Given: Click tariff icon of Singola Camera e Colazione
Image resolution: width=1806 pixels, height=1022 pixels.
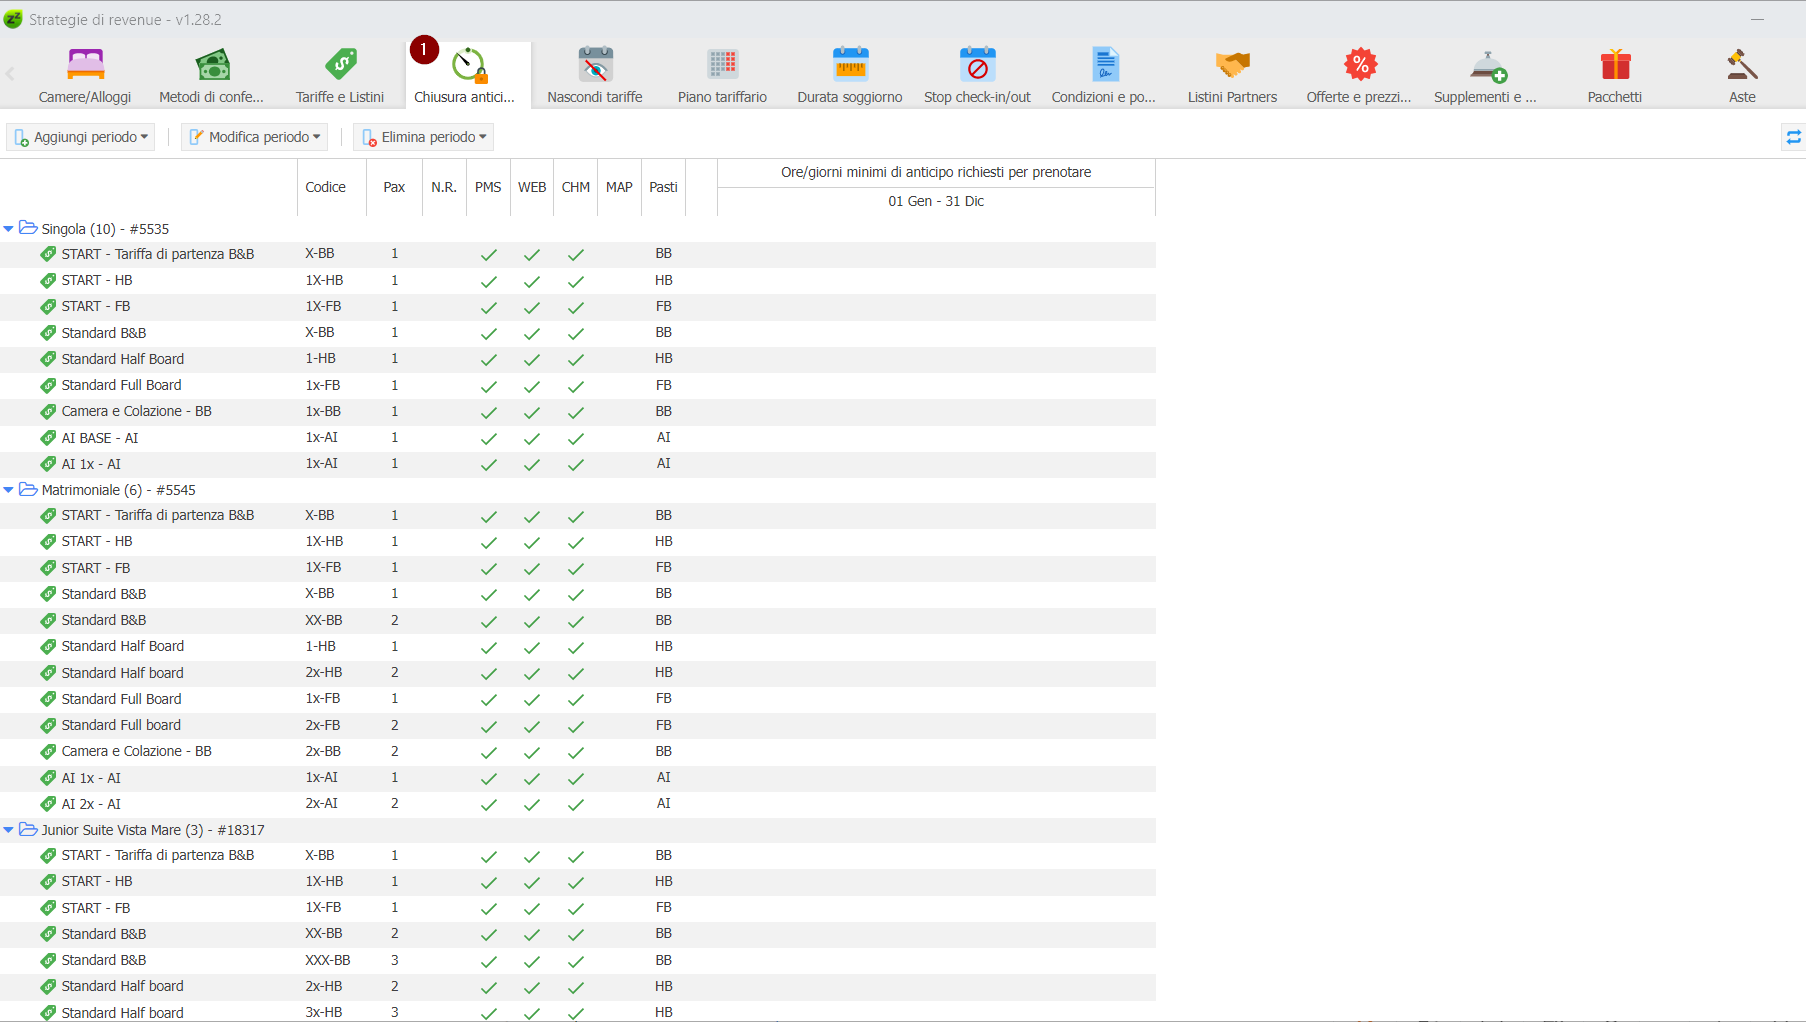Looking at the screenshot, I should [x=48, y=411].
